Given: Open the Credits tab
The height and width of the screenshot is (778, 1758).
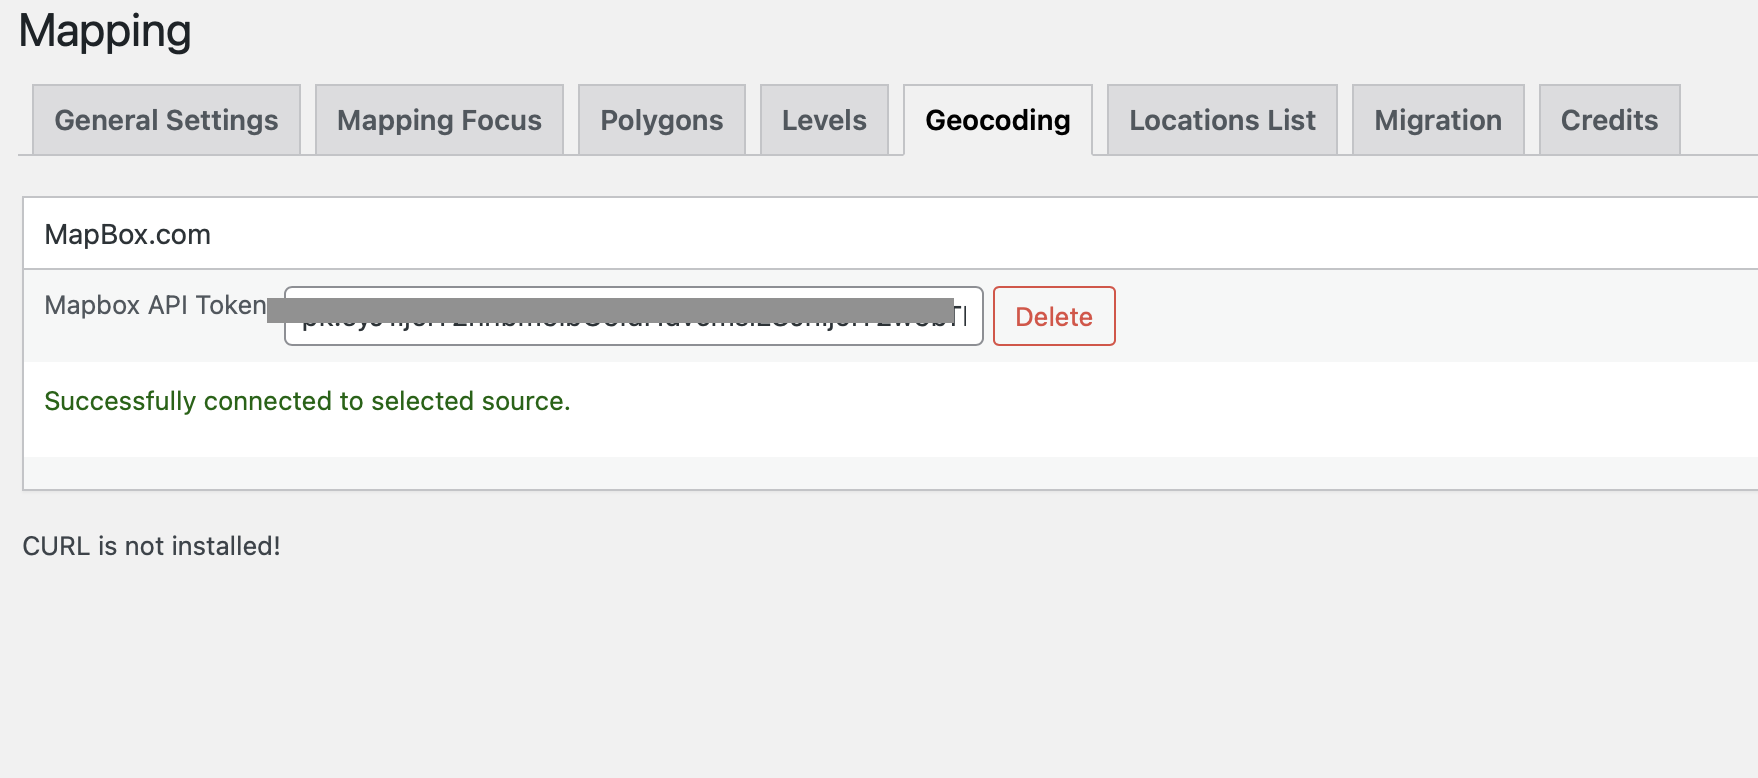Looking at the screenshot, I should [1608, 120].
